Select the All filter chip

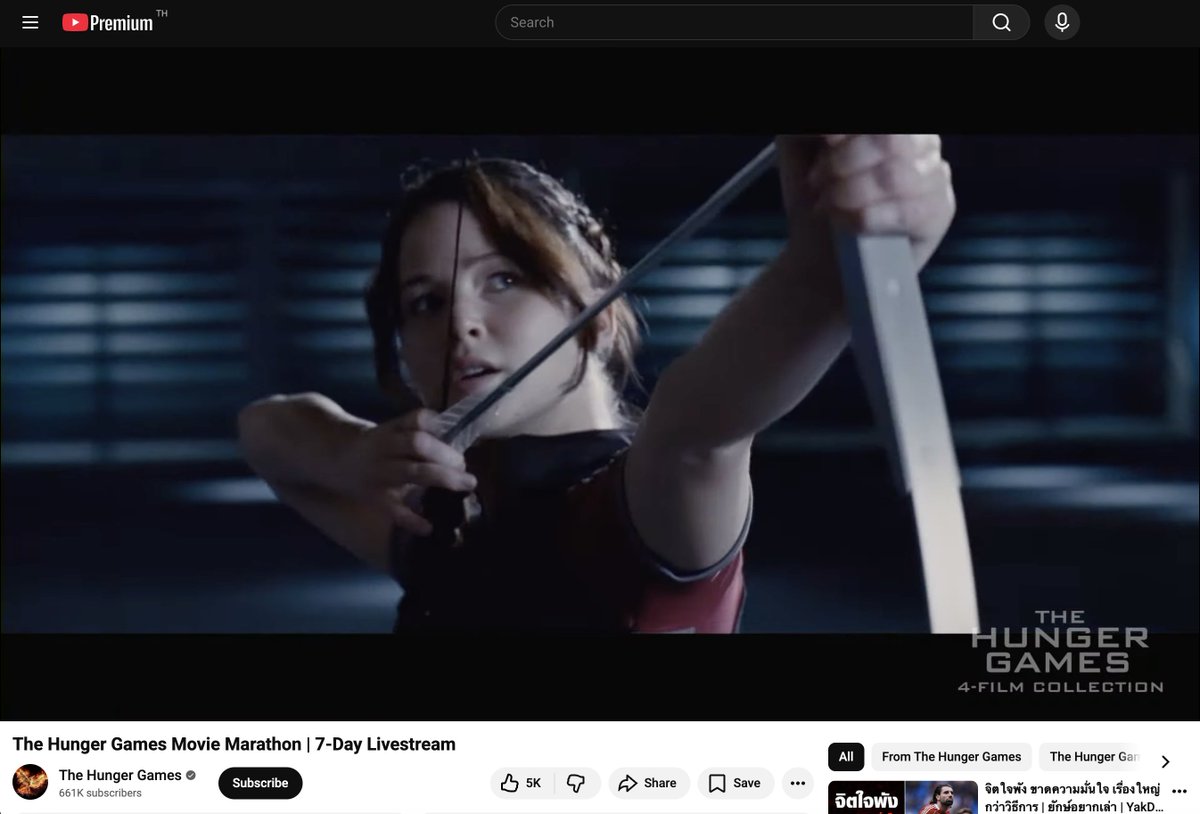[846, 757]
